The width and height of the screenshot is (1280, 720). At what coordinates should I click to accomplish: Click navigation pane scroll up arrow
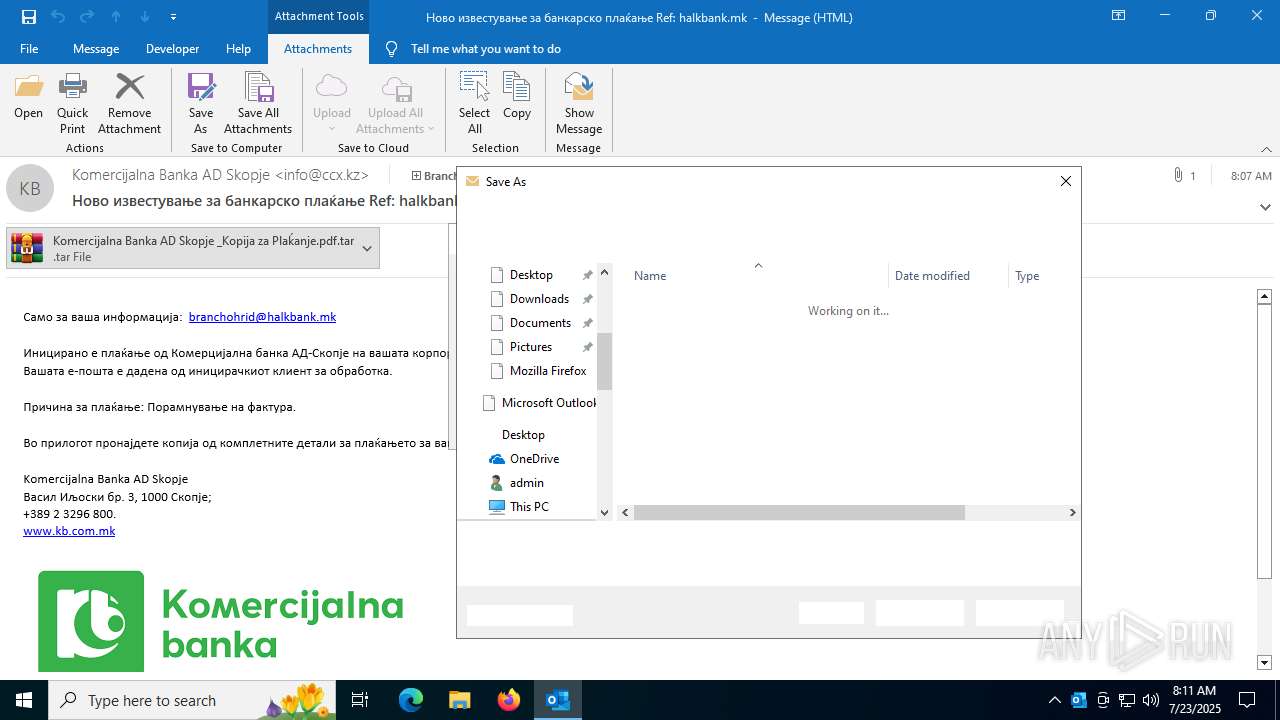point(604,272)
